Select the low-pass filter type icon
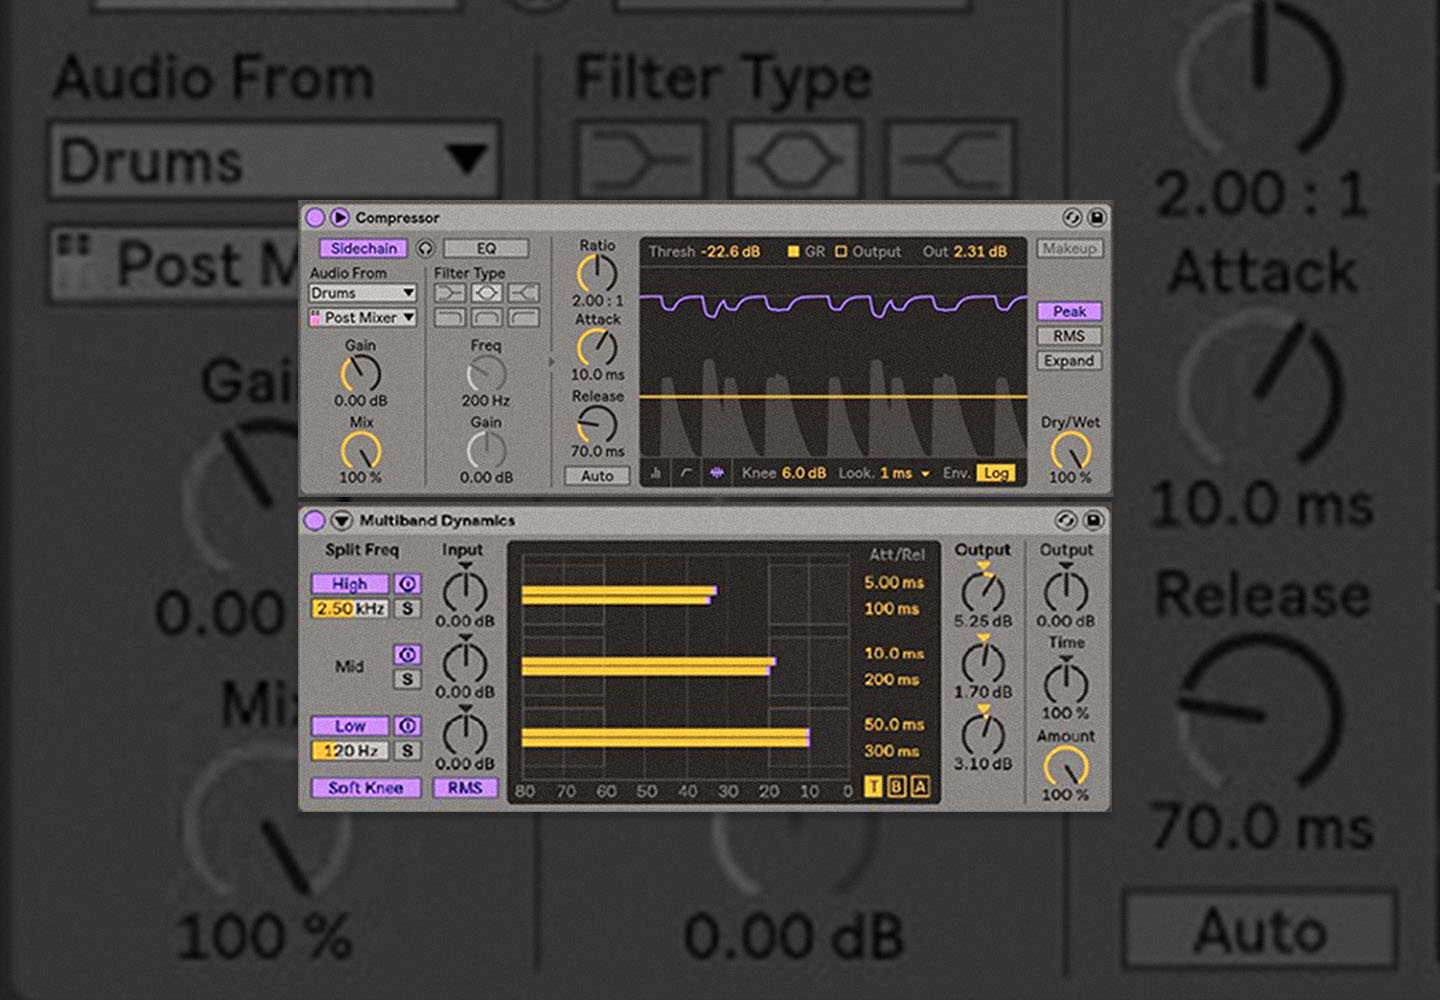1440x1000 pixels. 450,317
